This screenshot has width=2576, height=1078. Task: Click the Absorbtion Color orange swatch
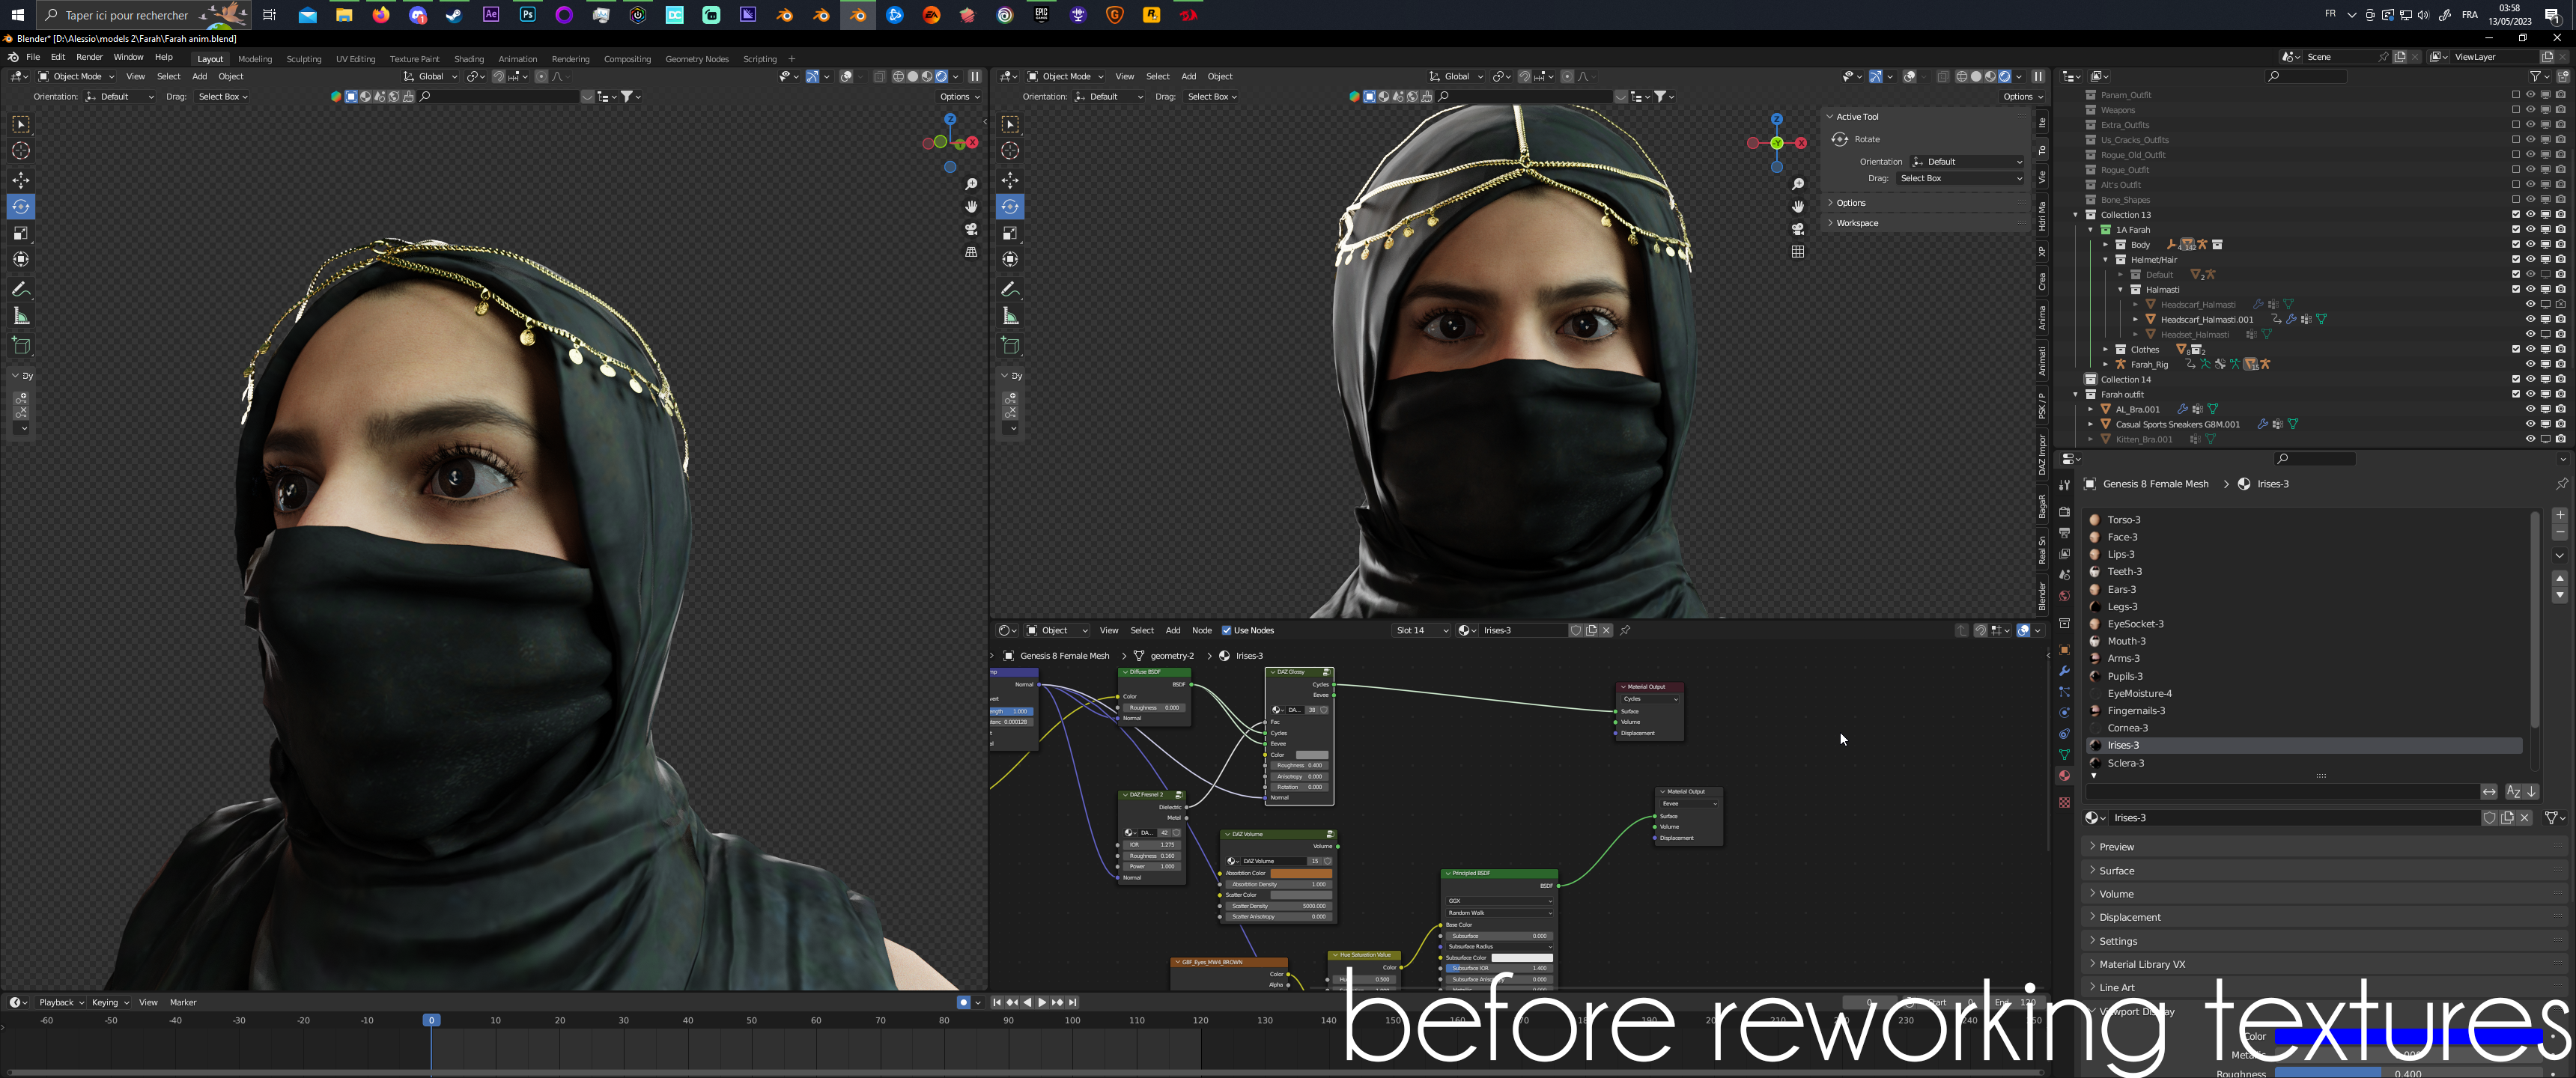pyautogui.click(x=1300, y=873)
